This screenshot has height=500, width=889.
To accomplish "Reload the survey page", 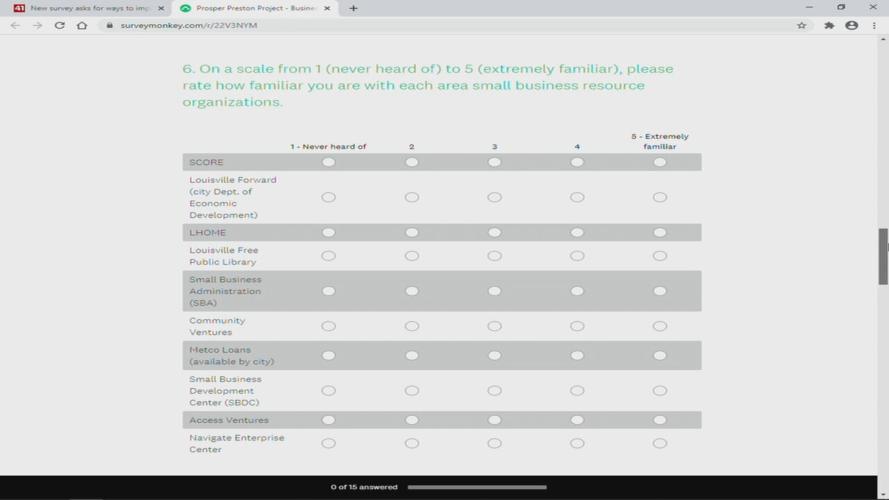I will click(60, 26).
